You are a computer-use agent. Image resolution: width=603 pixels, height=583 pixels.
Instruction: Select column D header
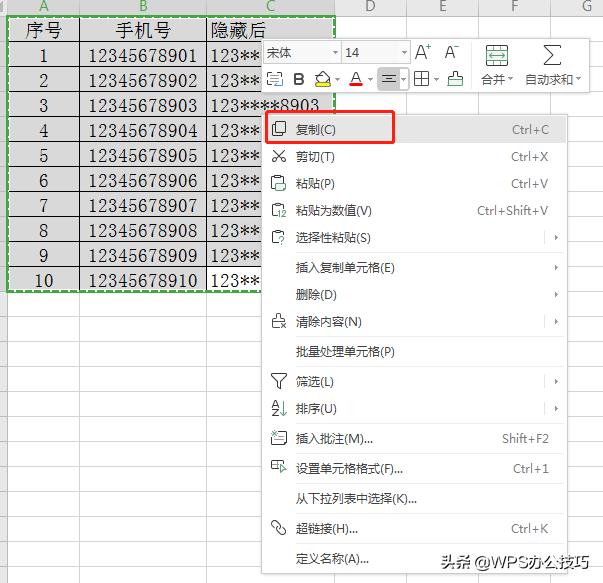tap(370, 7)
